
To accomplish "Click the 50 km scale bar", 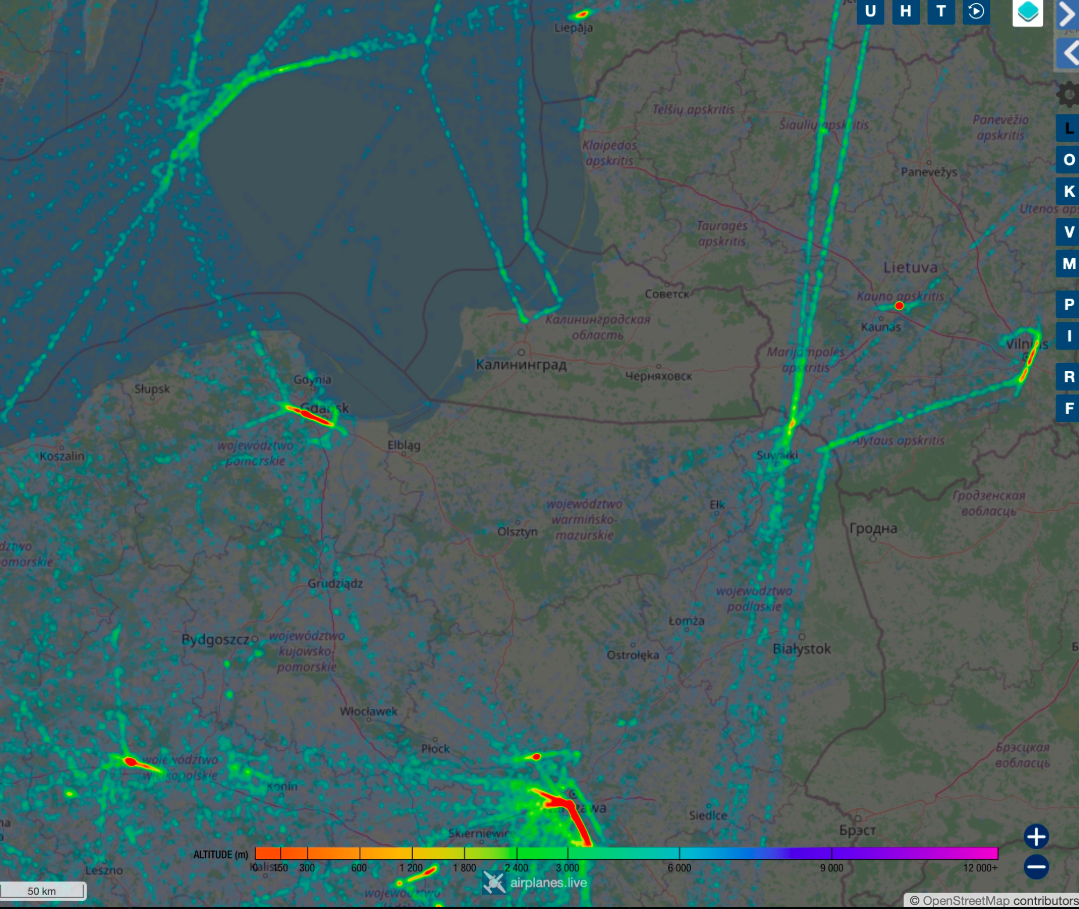I will (x=43, y=891).
